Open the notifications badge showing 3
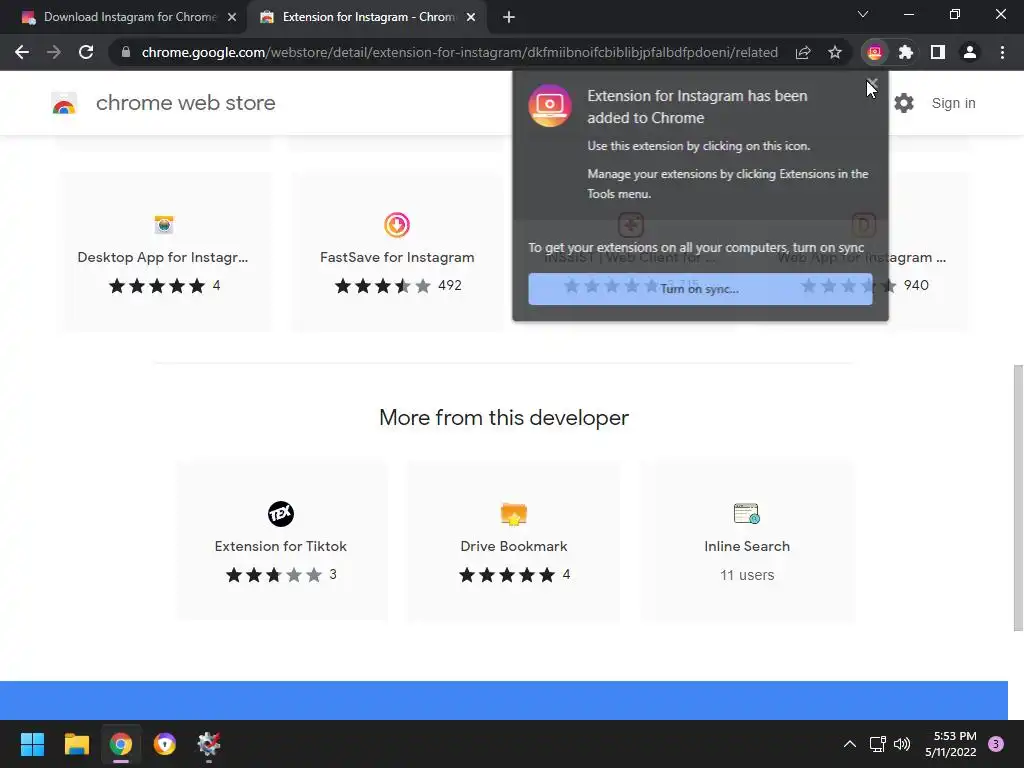Viewport: 1024px width, 768px height. (996, 744)
